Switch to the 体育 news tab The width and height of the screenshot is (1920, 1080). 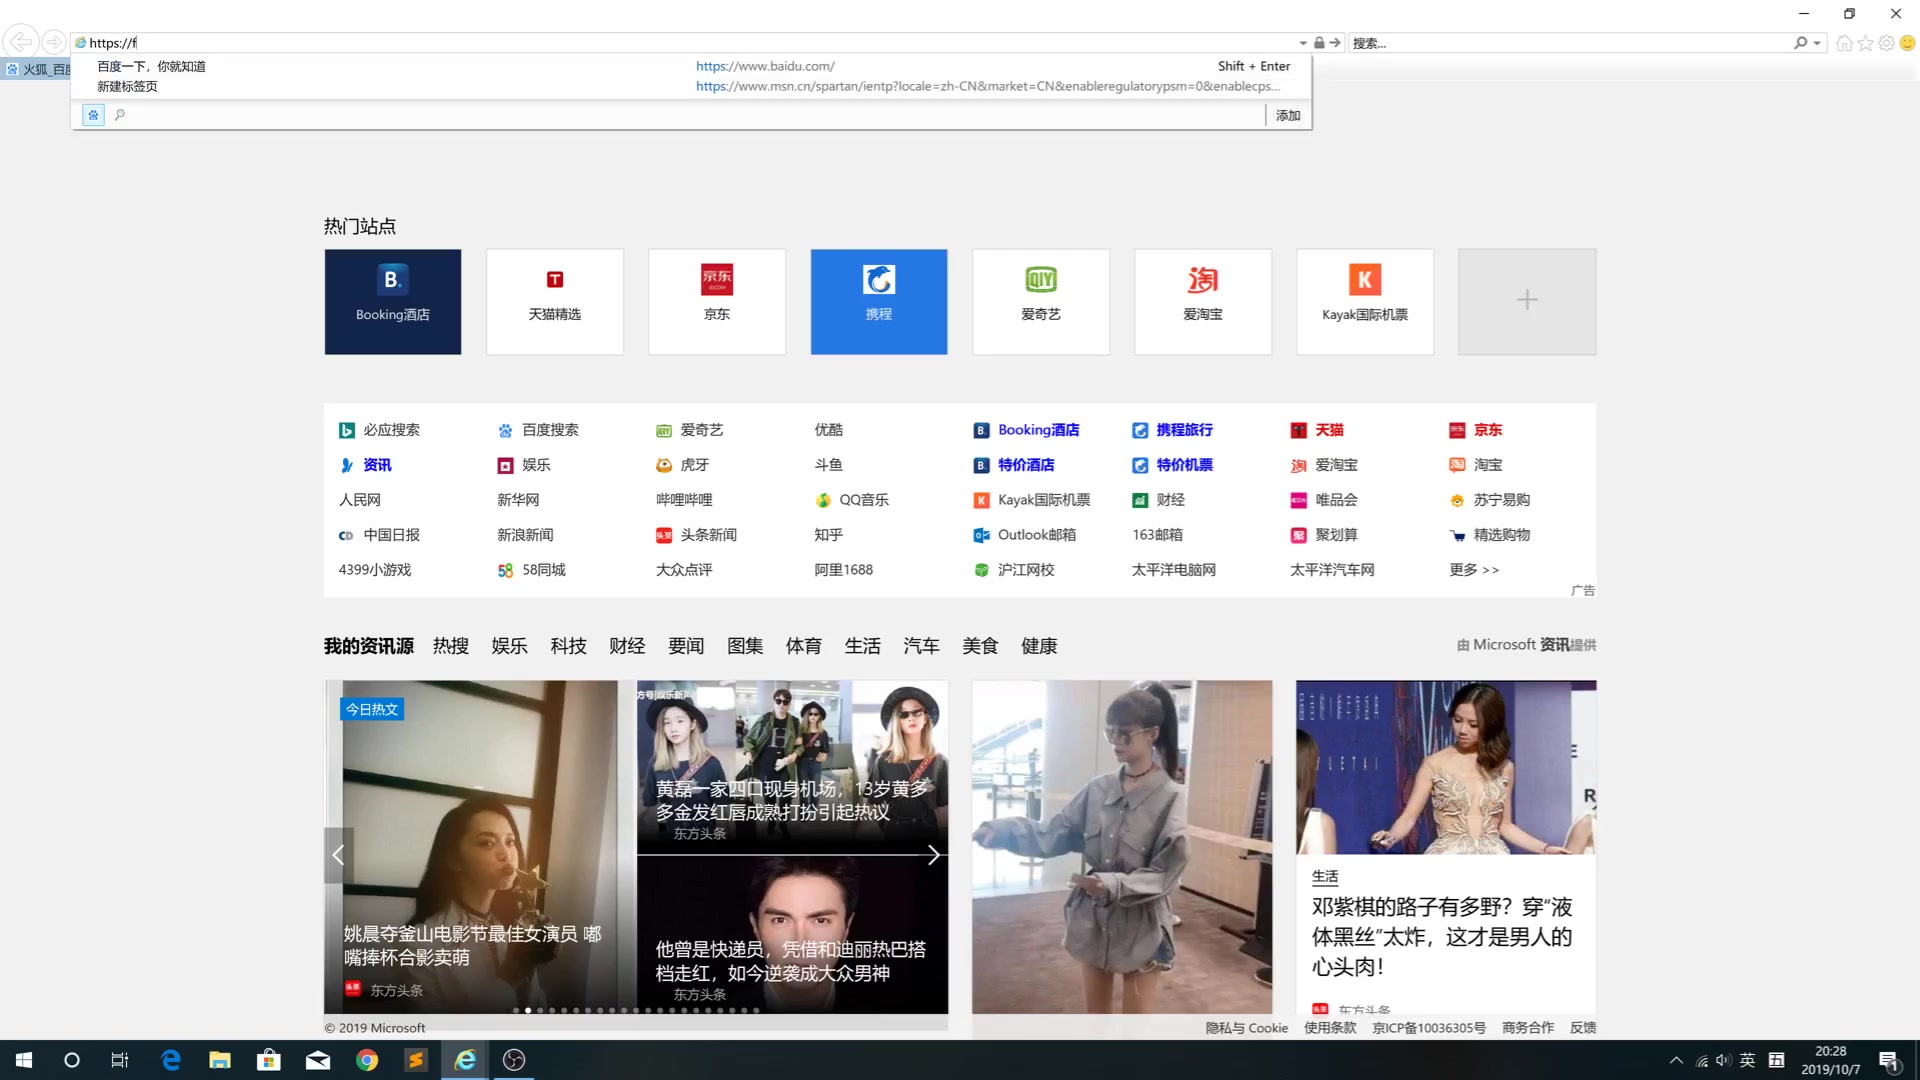[803, 646]
